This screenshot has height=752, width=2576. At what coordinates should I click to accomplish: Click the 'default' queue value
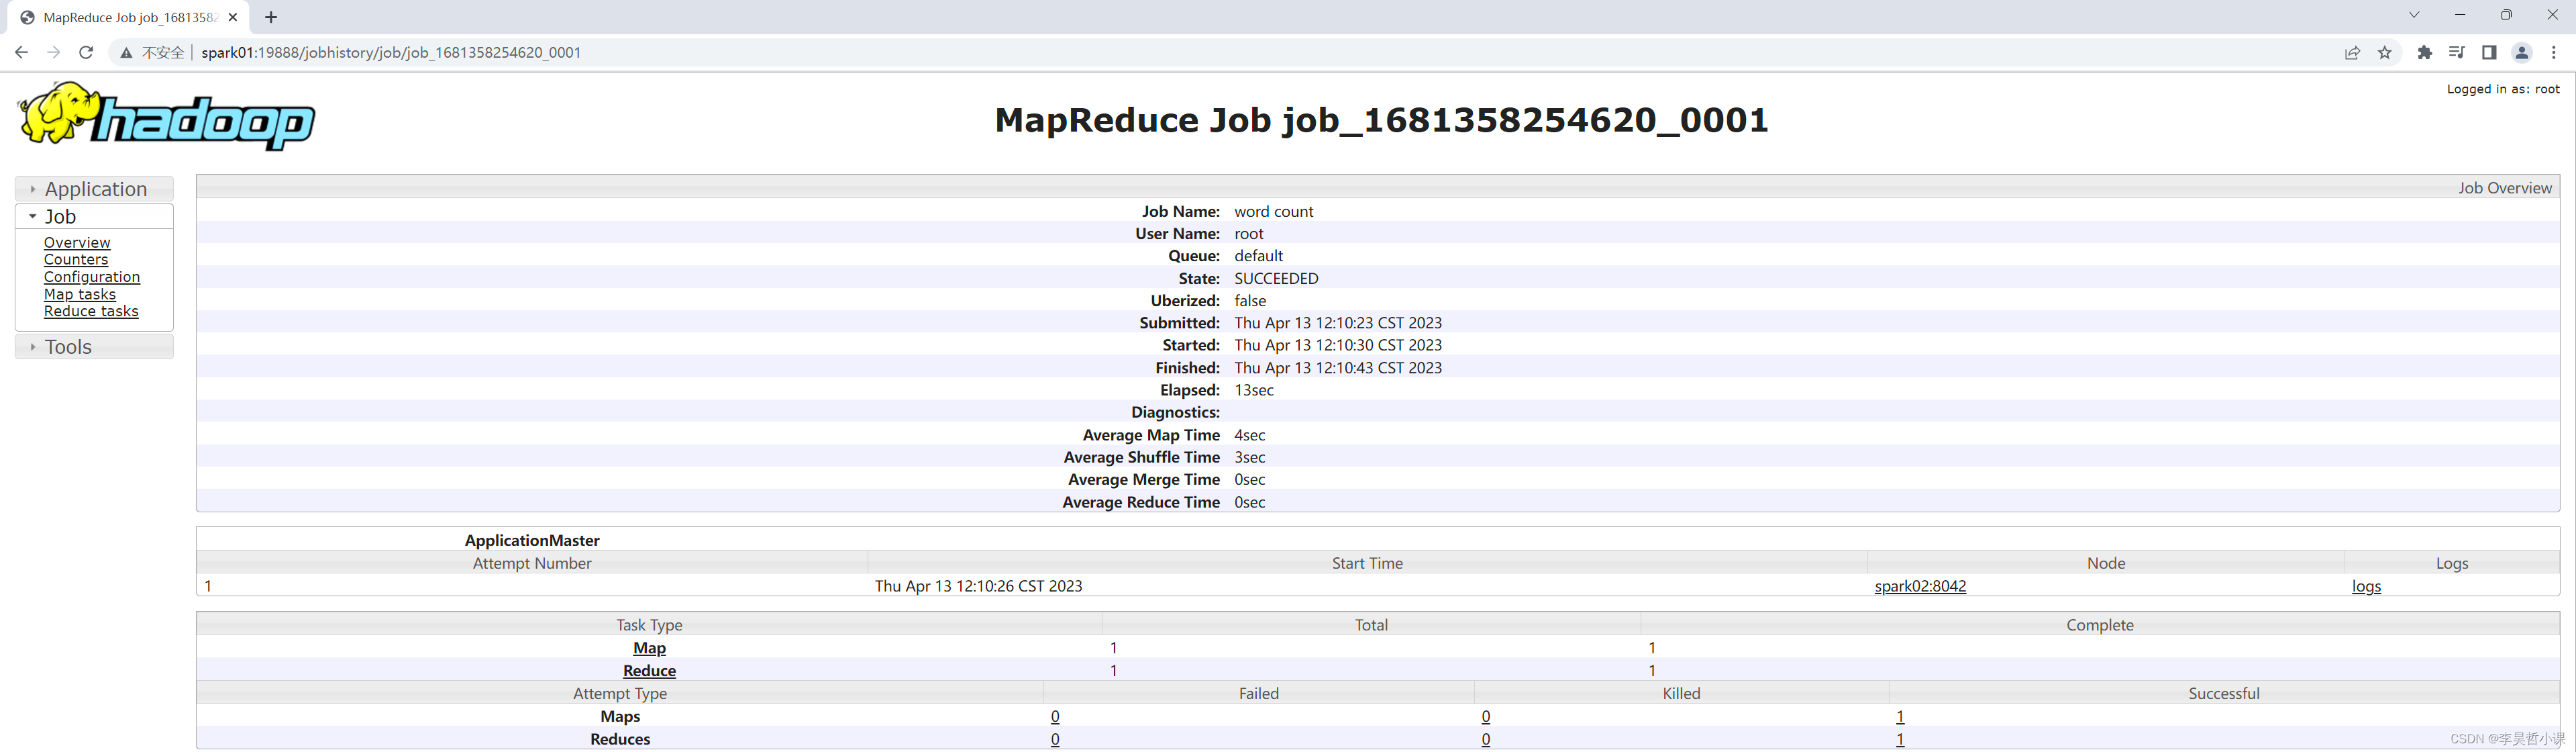(x=1258, y=256)
